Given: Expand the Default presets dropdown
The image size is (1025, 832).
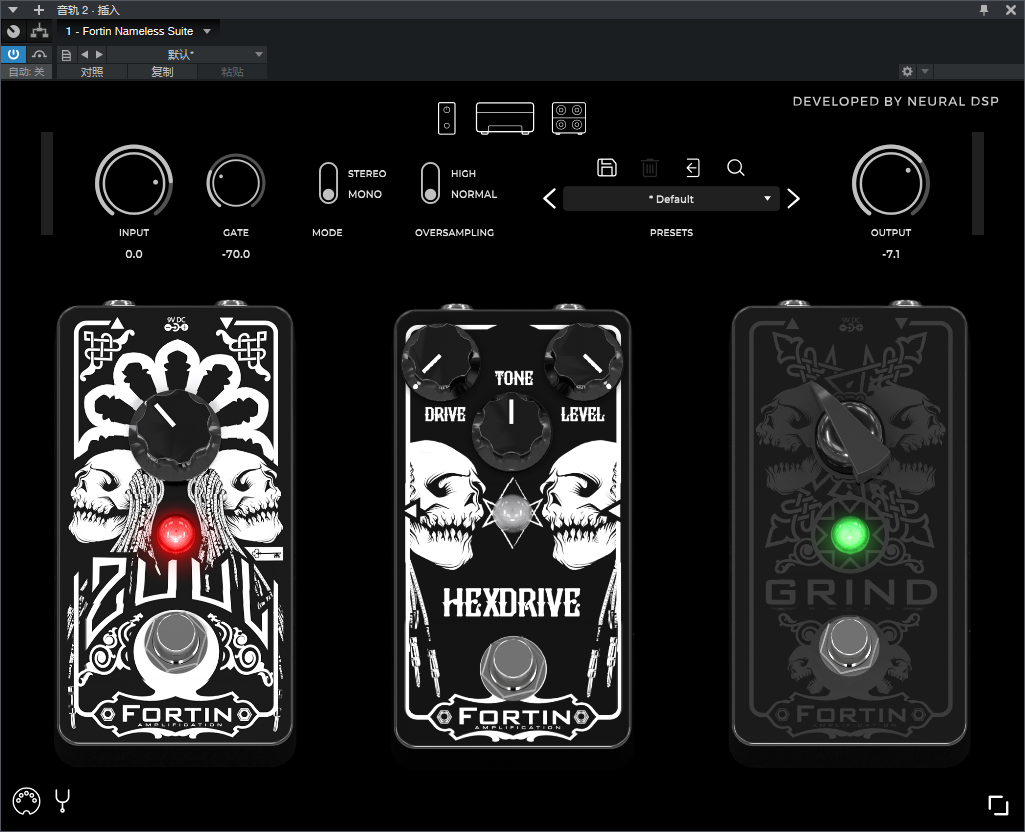Looking at the screenshot, I should click(671, 199).
